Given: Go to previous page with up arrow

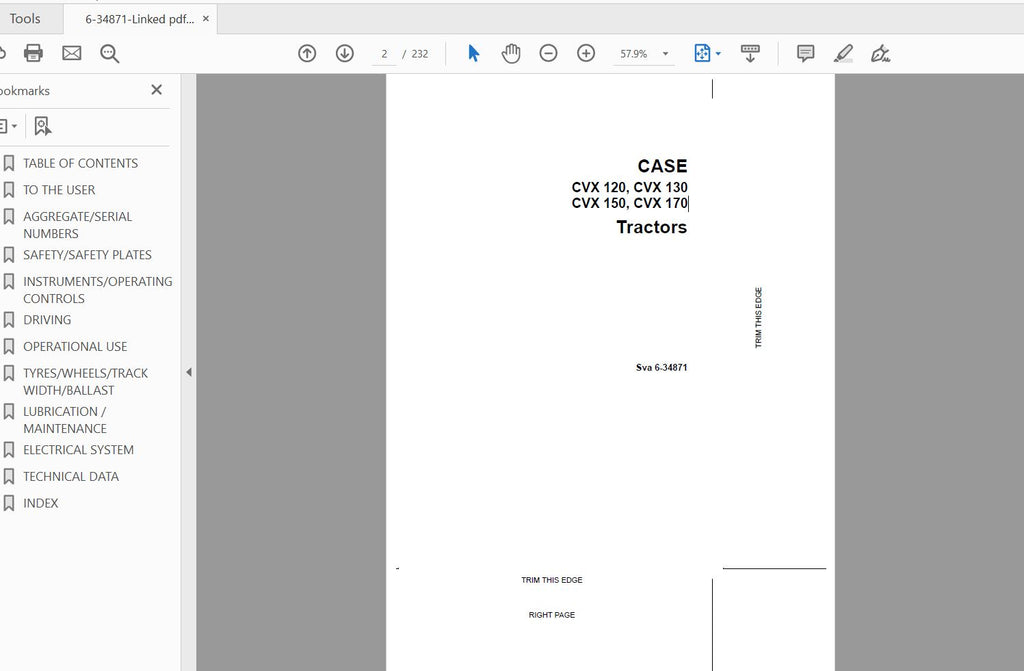Looking at the screenshot, I should coord(307,54).
